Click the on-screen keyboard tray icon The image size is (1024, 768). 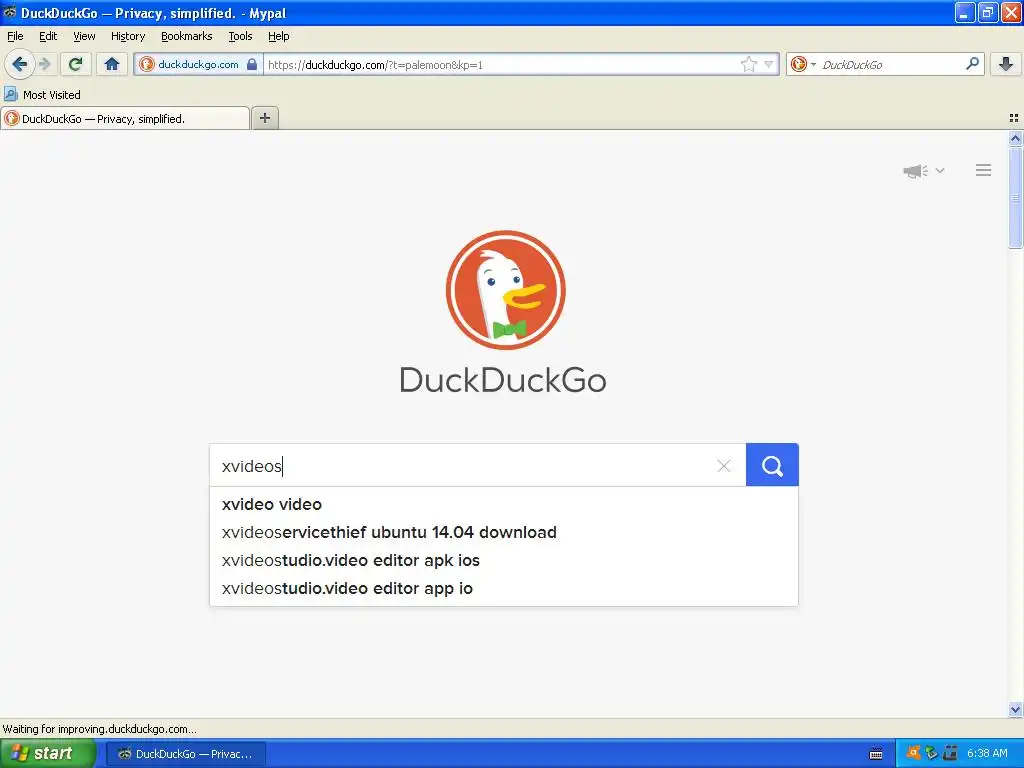pyautogui.click(x=876, y=754)
